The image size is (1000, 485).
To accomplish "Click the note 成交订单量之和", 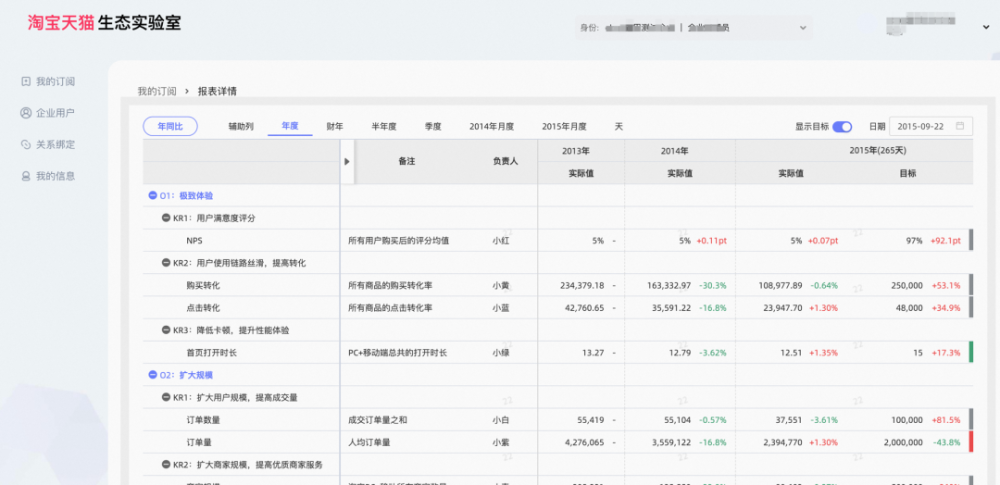I will click(378, 420).
